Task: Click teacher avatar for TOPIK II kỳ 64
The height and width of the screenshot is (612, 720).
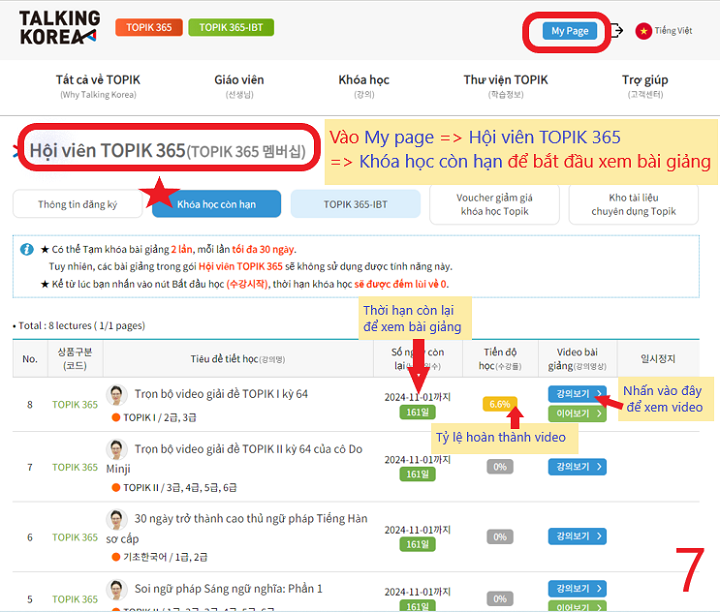Action: [x=117, y=449]
